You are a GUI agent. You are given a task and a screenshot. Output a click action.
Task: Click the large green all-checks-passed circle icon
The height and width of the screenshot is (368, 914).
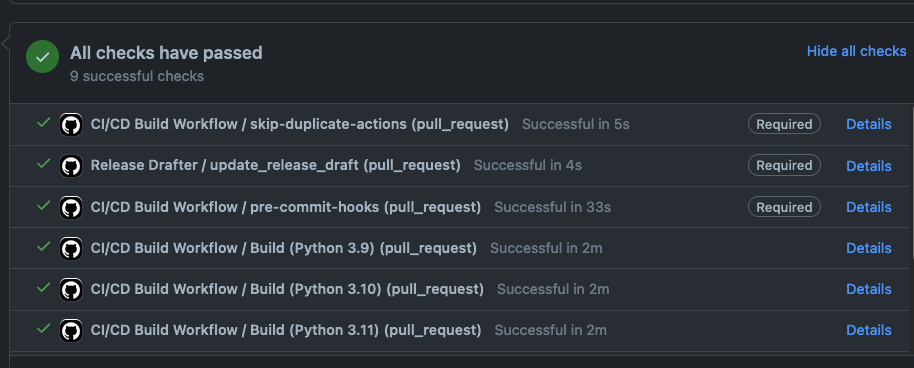[x=43, y=57]
